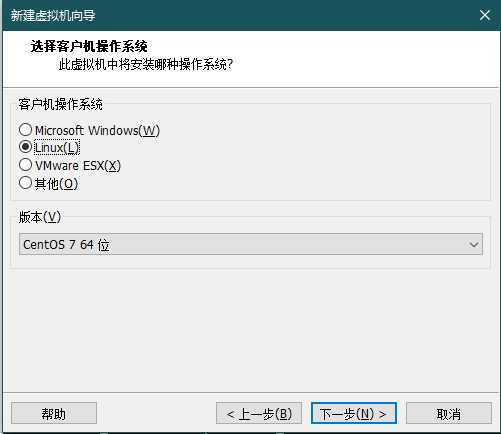Screen dimensions: 501x434
Task: Close the 新建虚拟机向导 dialog
Action: [x=485, y=15]
